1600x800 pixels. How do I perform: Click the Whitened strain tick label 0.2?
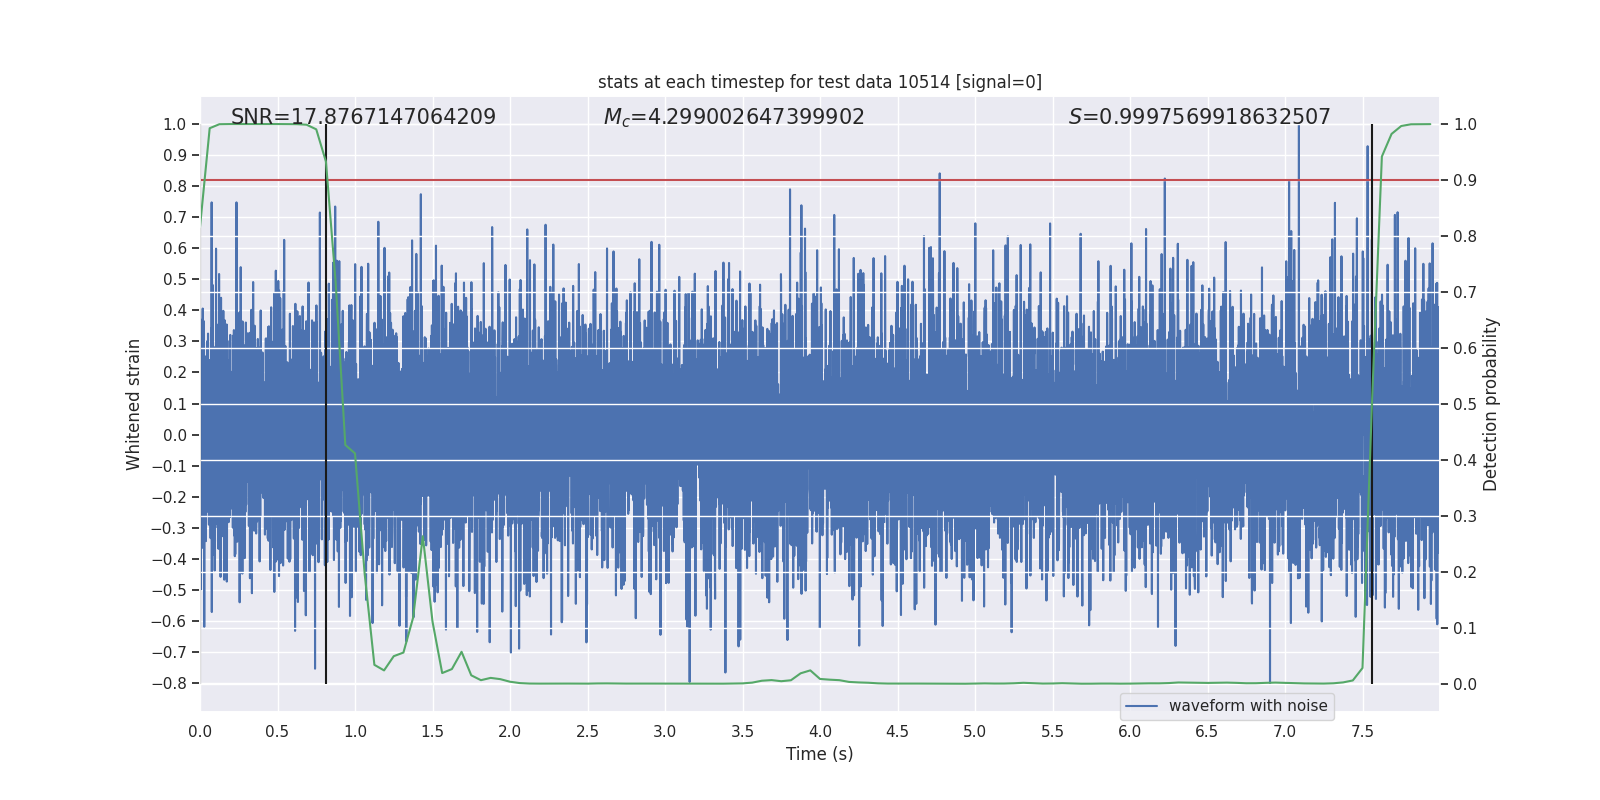click(x=175, y=373)
